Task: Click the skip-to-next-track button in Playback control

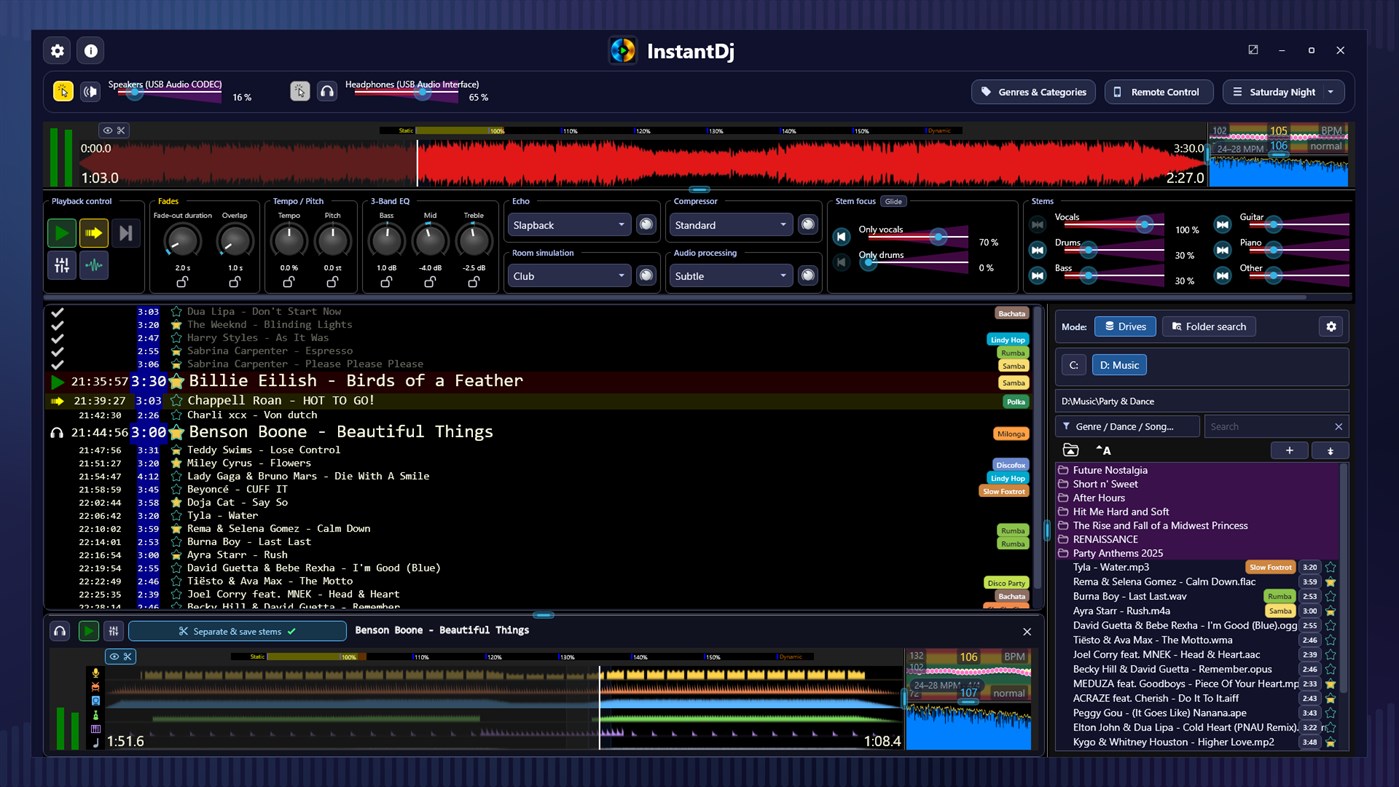Action: point(126,233)
